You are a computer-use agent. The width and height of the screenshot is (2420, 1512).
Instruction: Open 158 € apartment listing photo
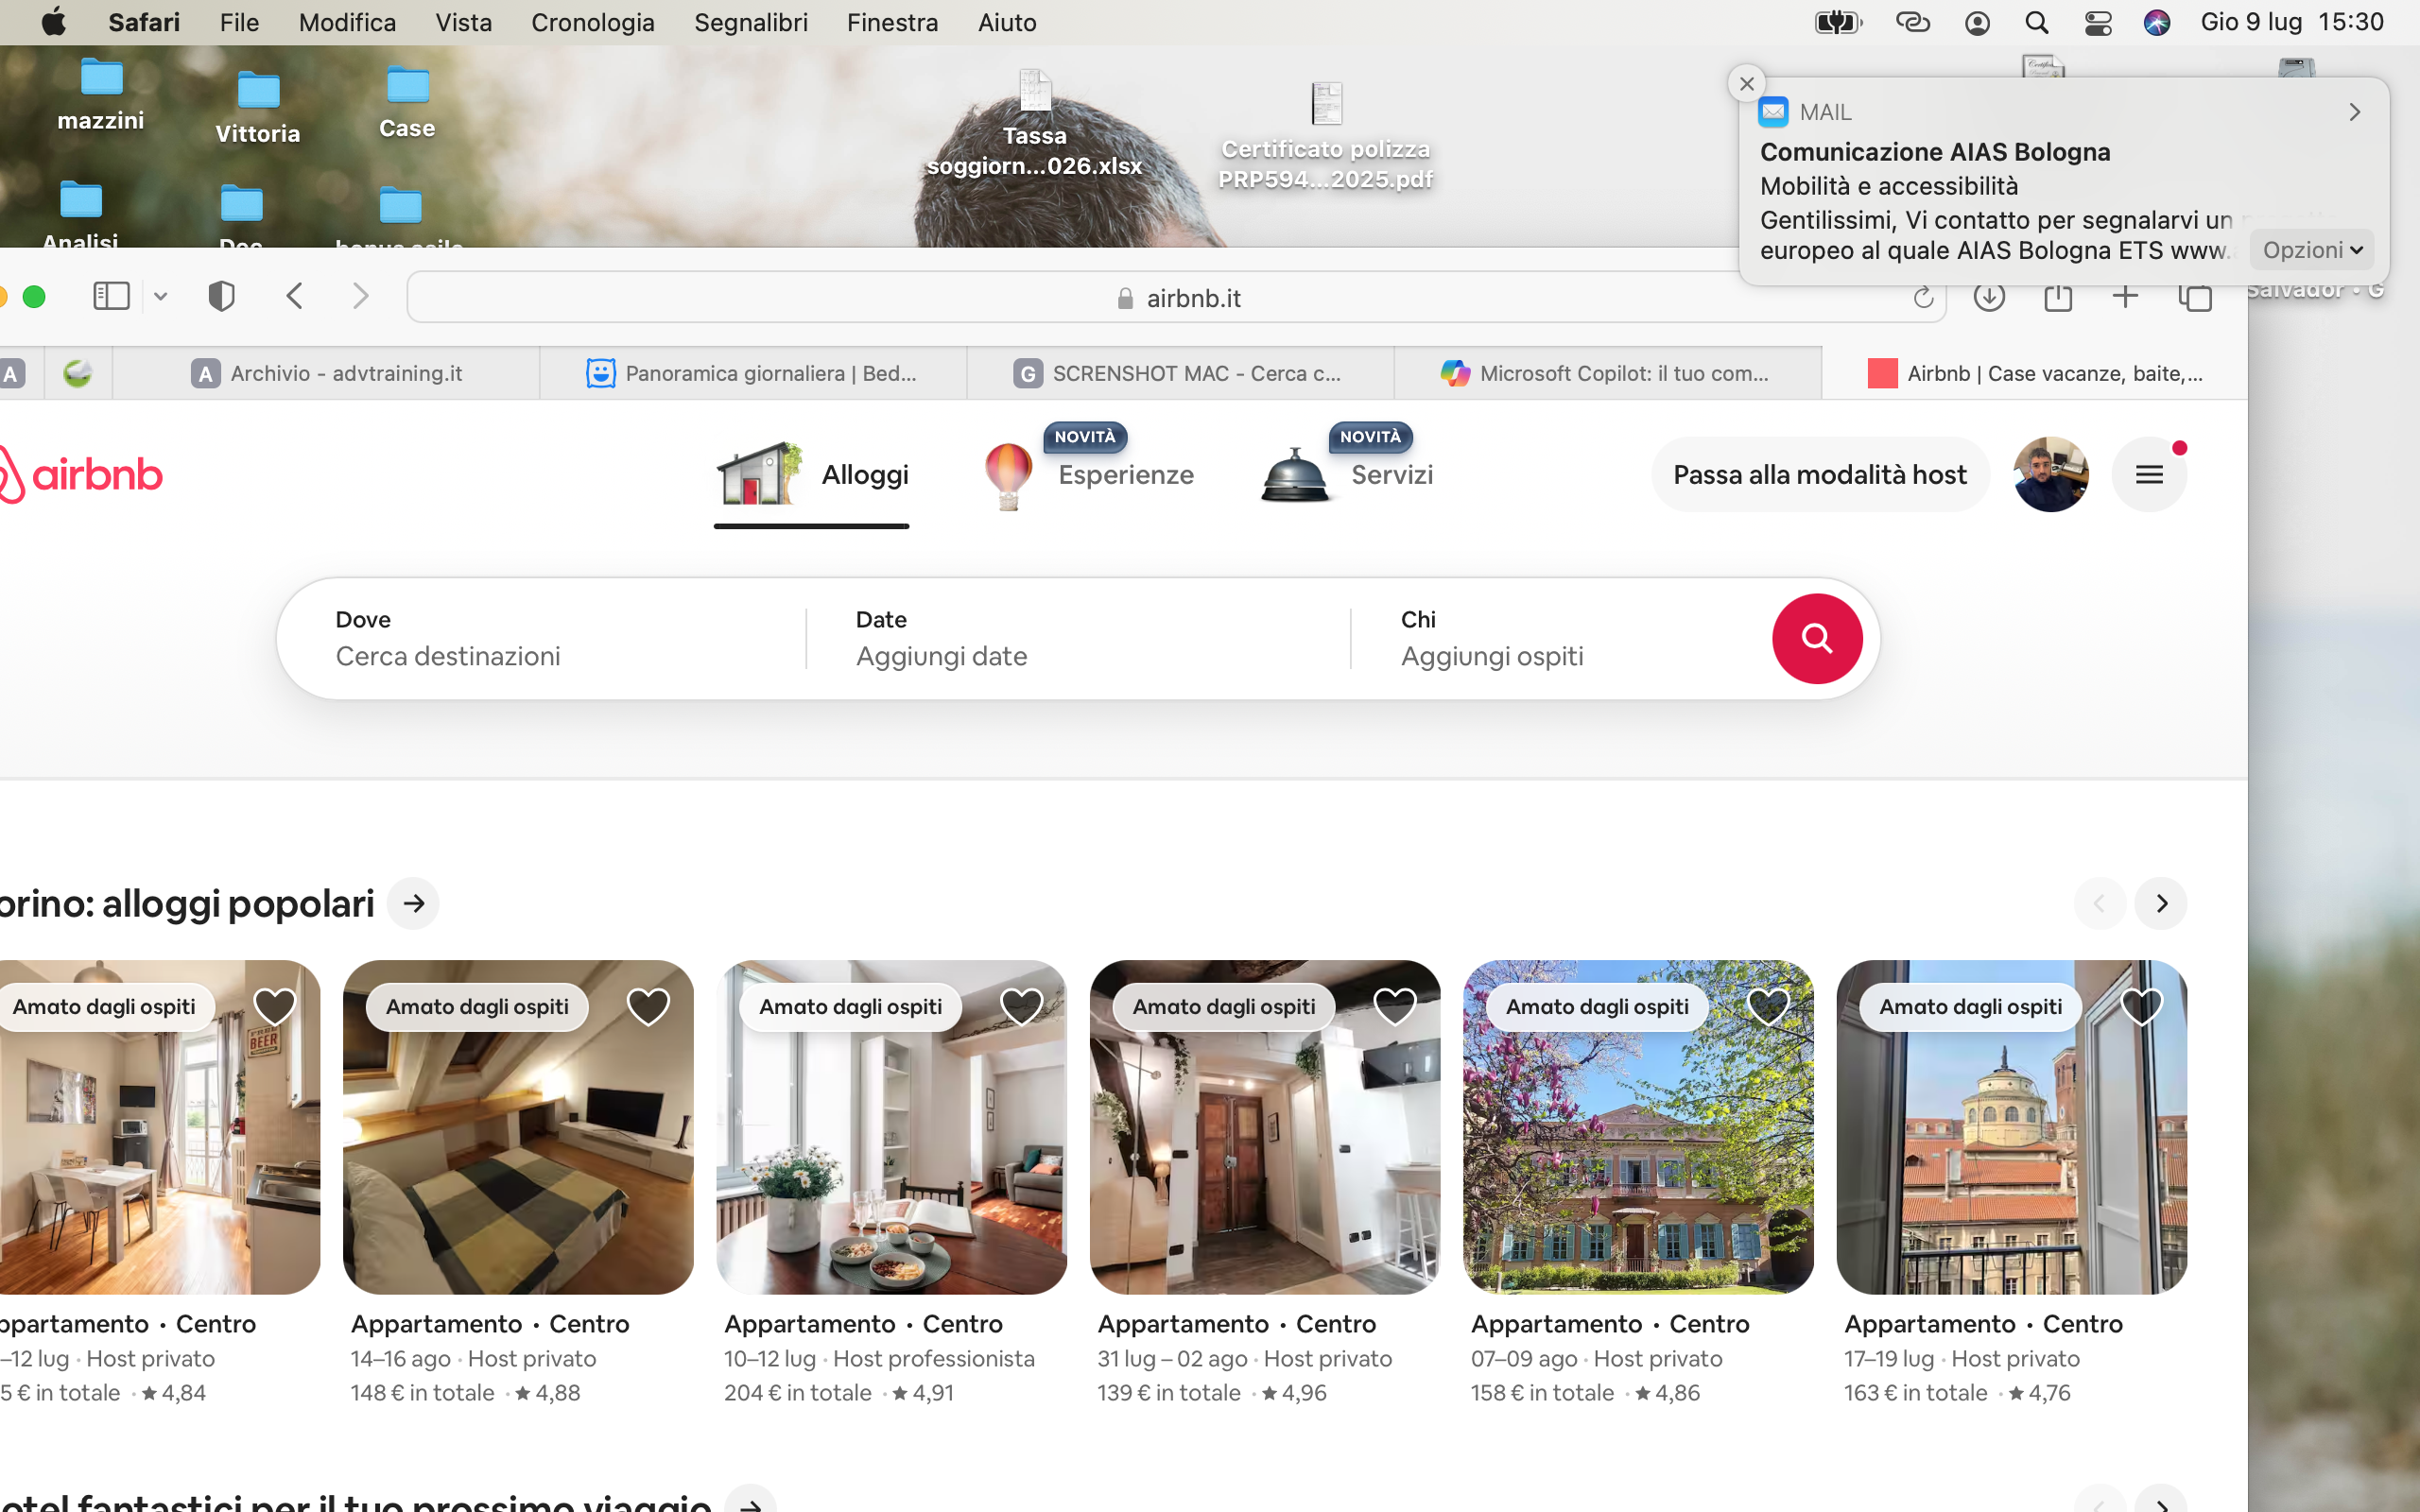1638,1127
